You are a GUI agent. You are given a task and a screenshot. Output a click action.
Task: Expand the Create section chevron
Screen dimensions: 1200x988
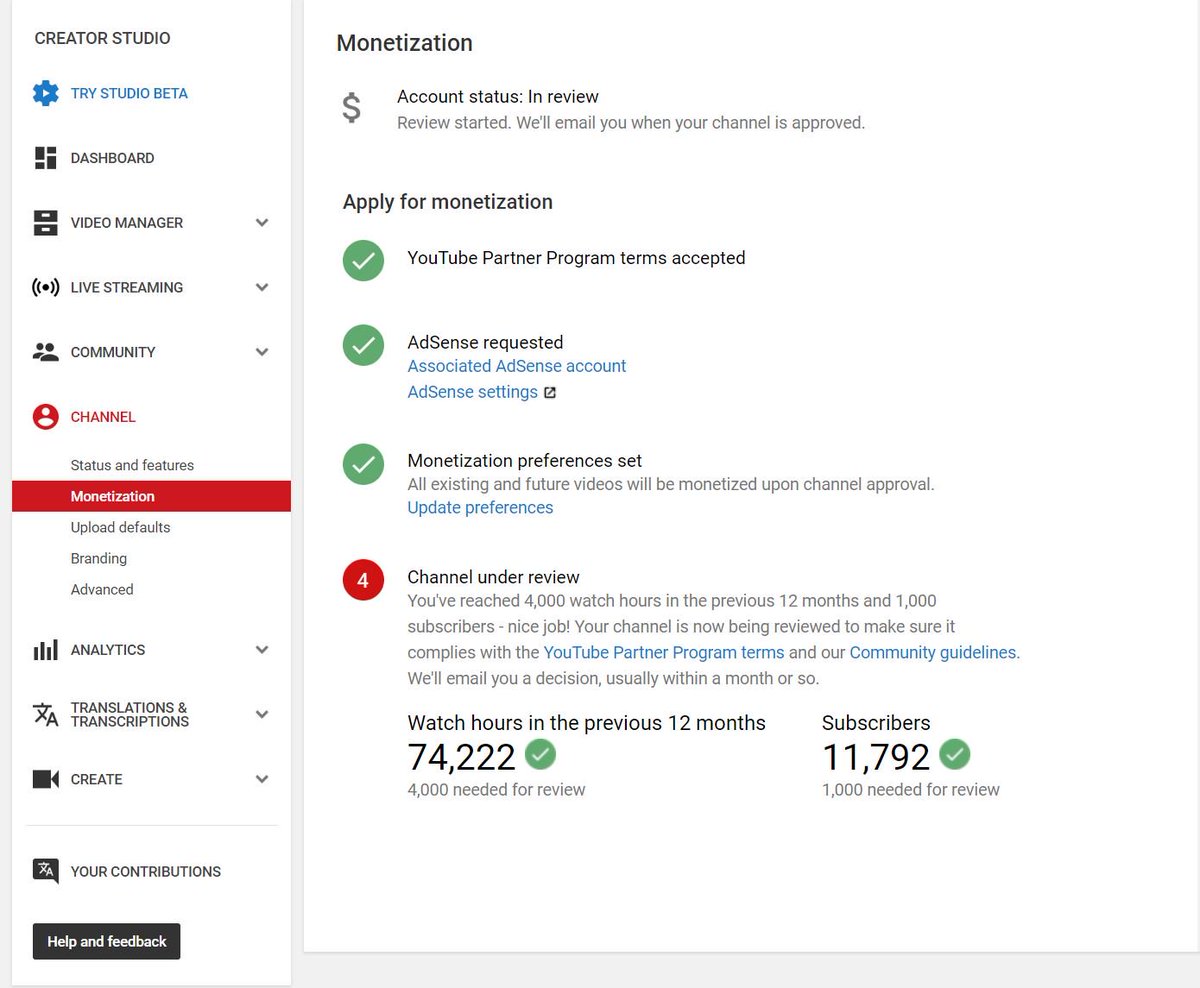[262, 779]
